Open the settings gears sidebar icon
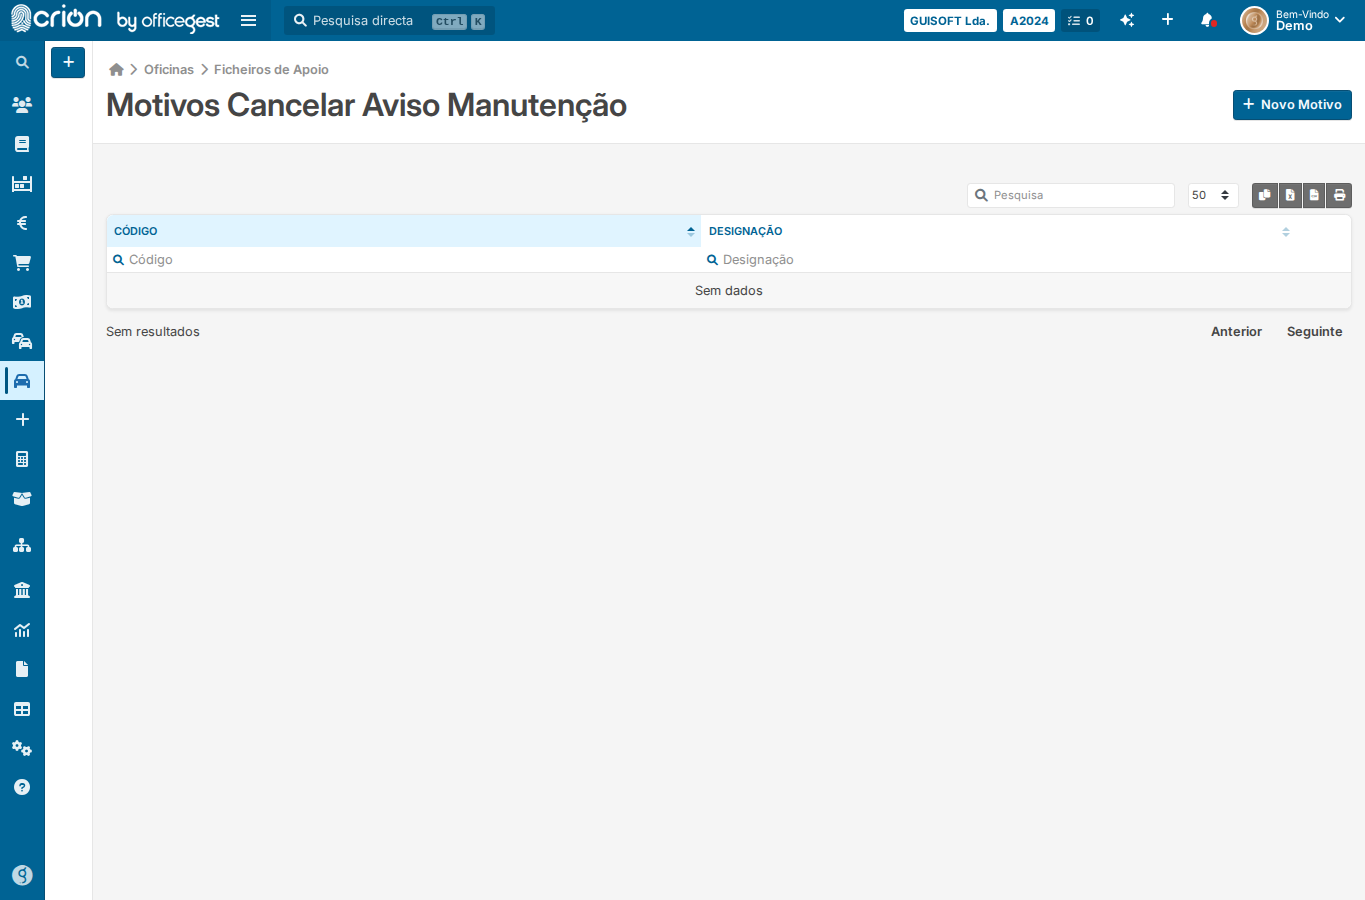This screenshot has height=900, width=1365. (22, 748)
